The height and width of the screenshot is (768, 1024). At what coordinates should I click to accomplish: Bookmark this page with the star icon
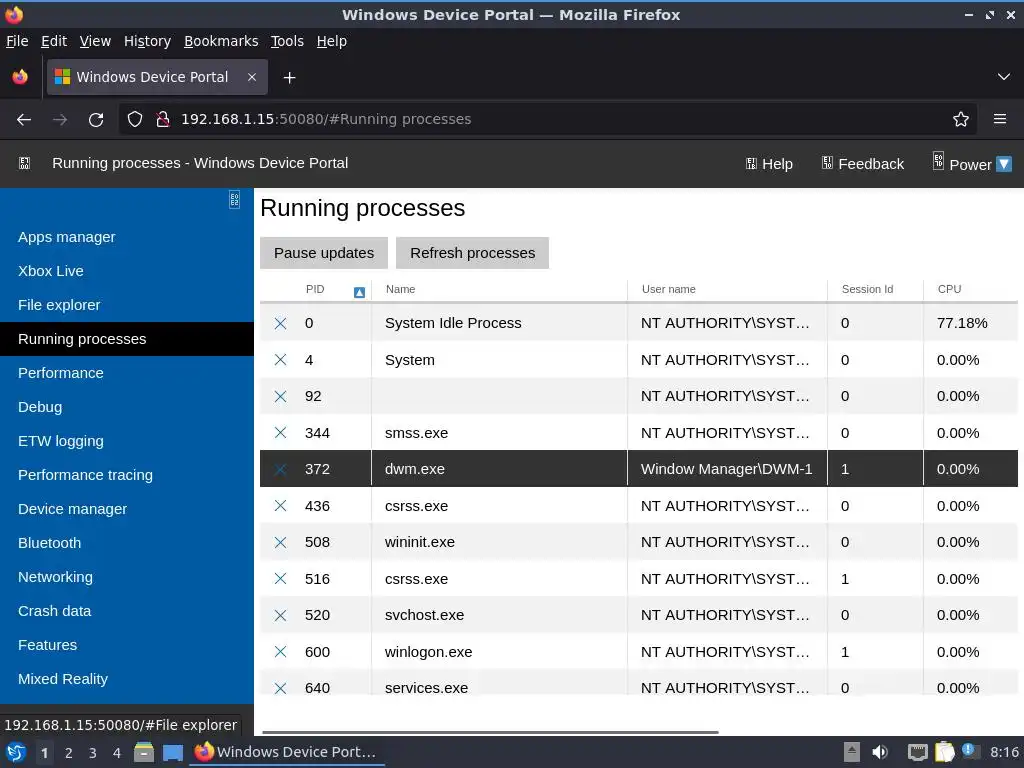[x=961, y=119]
